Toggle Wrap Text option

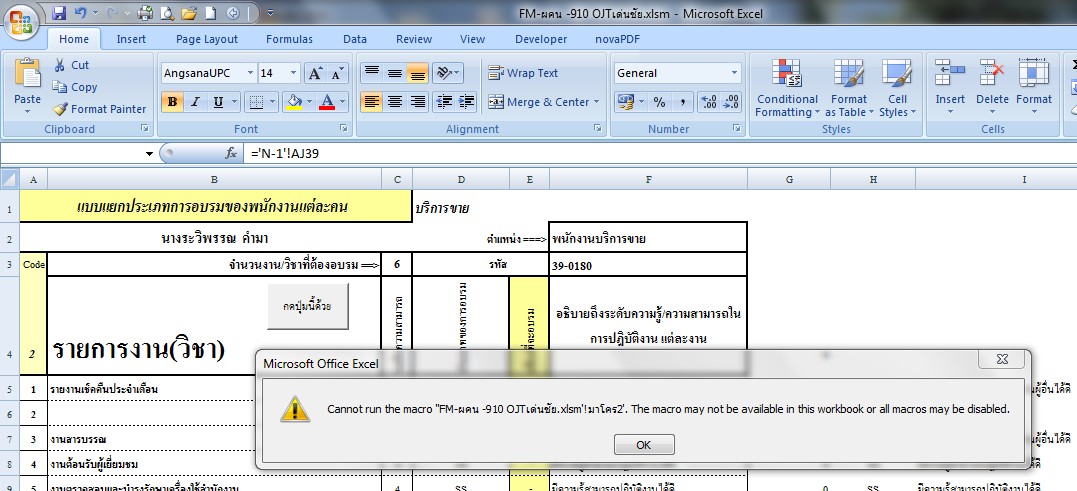[x=523, y=73]
